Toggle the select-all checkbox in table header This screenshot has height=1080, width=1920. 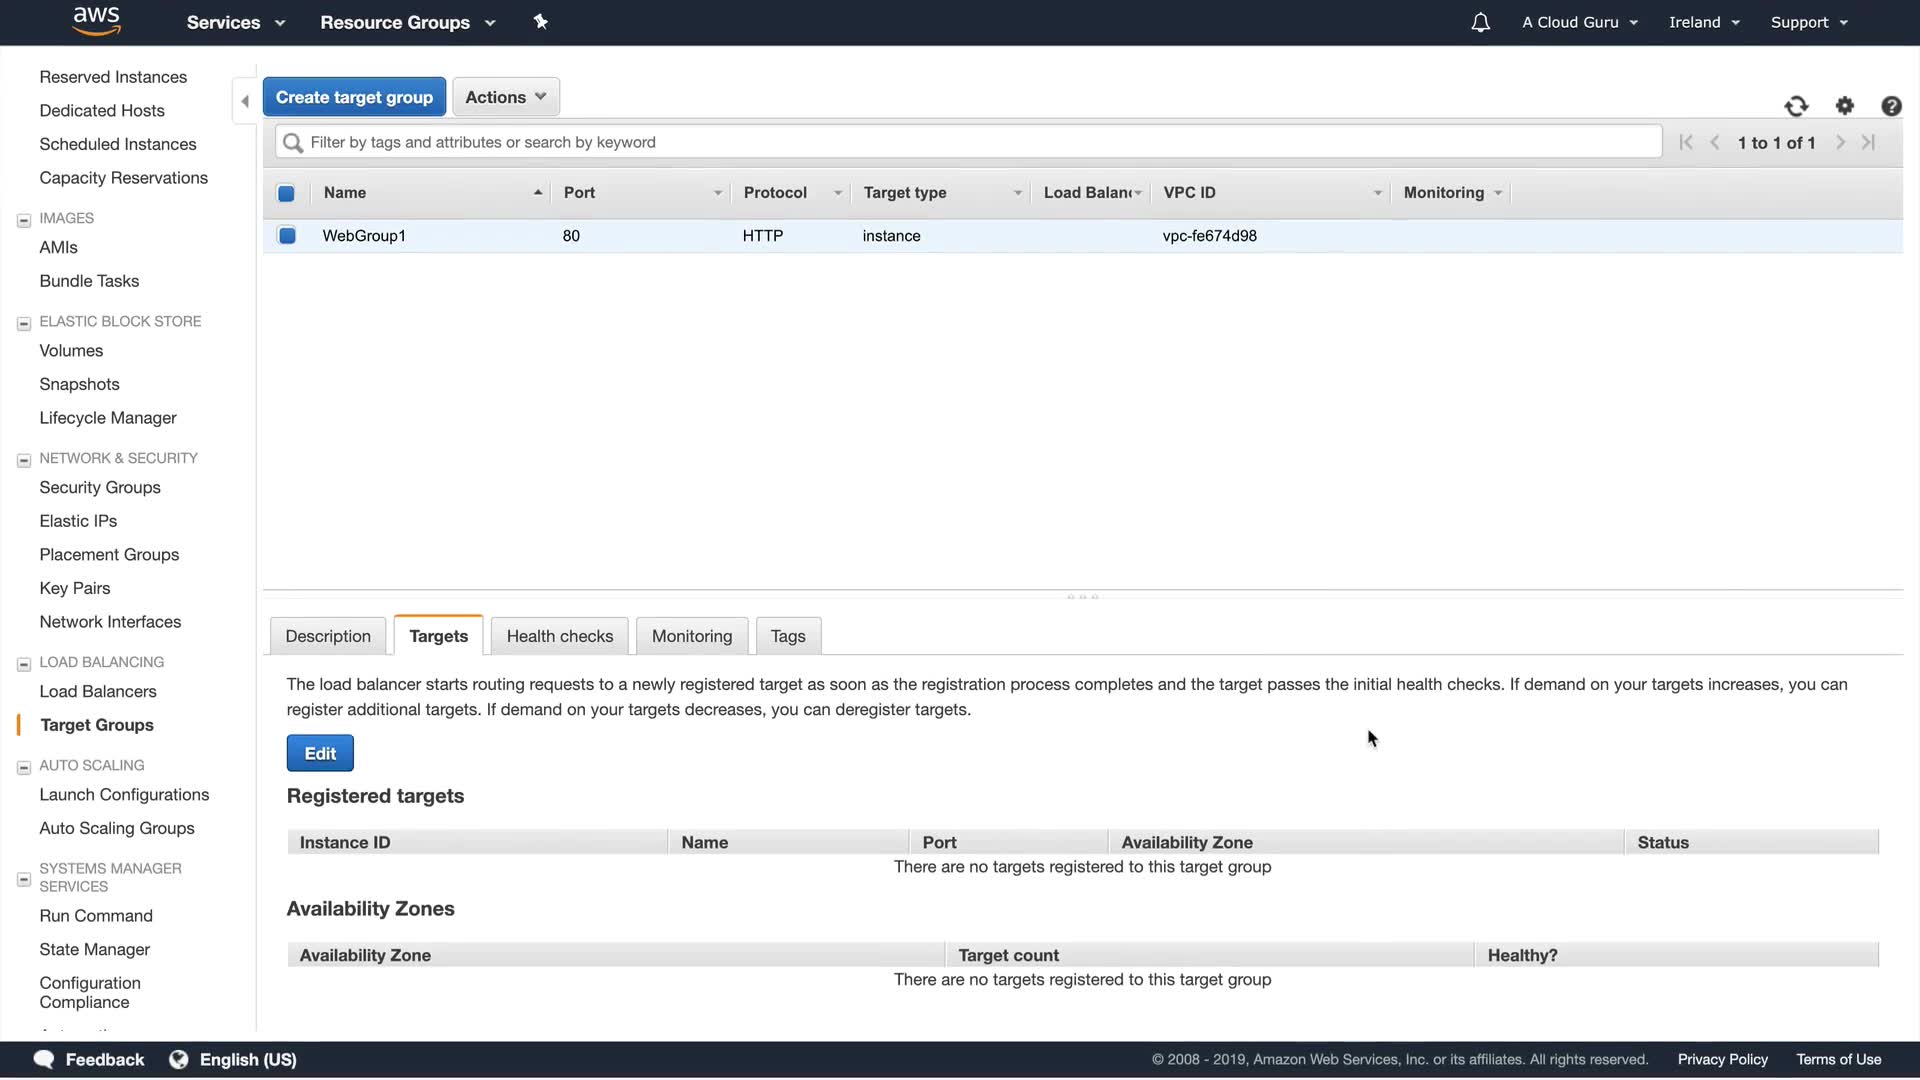(286, 193)
